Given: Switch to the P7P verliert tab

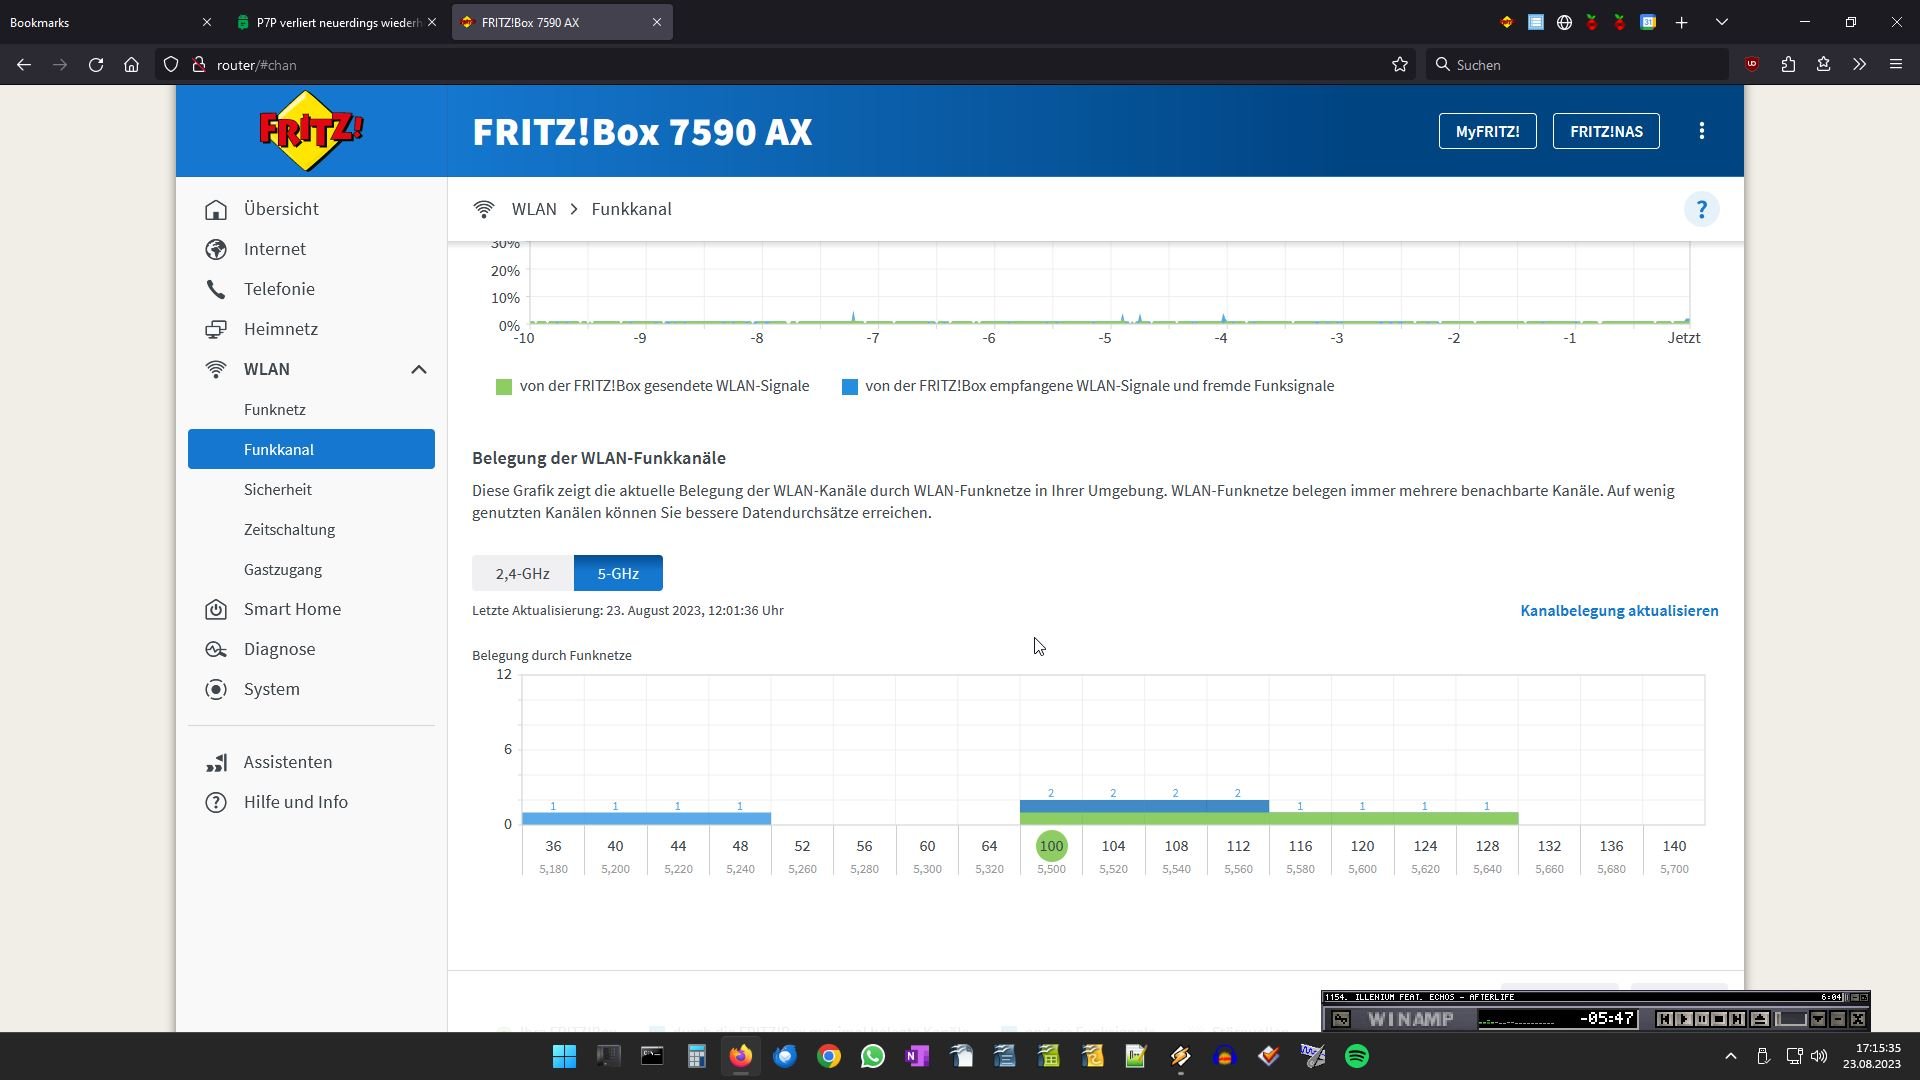Looking at the screenshot, I should [336, 22].
